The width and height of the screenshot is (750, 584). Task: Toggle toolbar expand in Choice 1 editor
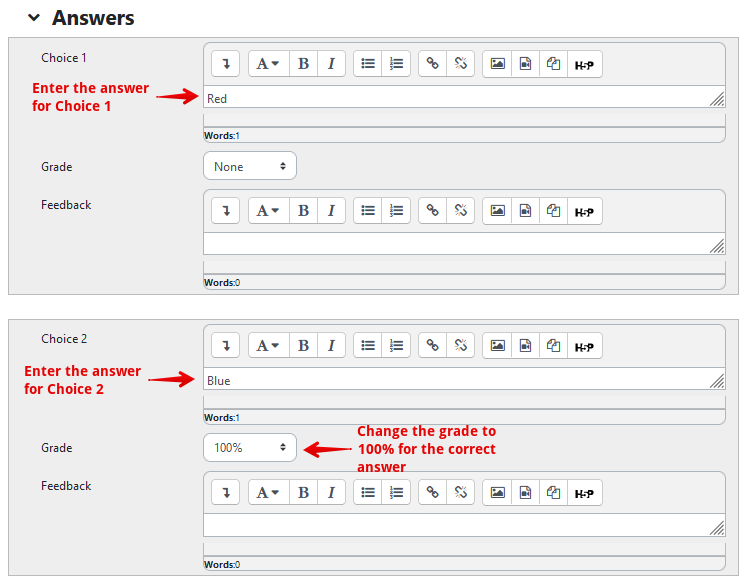tap(226, 64)
